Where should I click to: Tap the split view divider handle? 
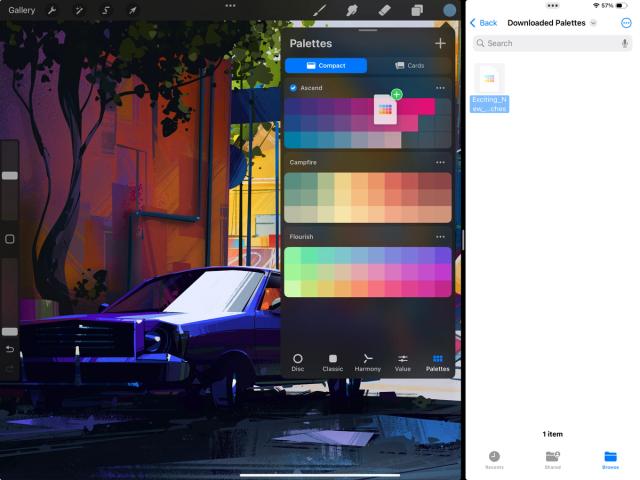tap(463, 240)
